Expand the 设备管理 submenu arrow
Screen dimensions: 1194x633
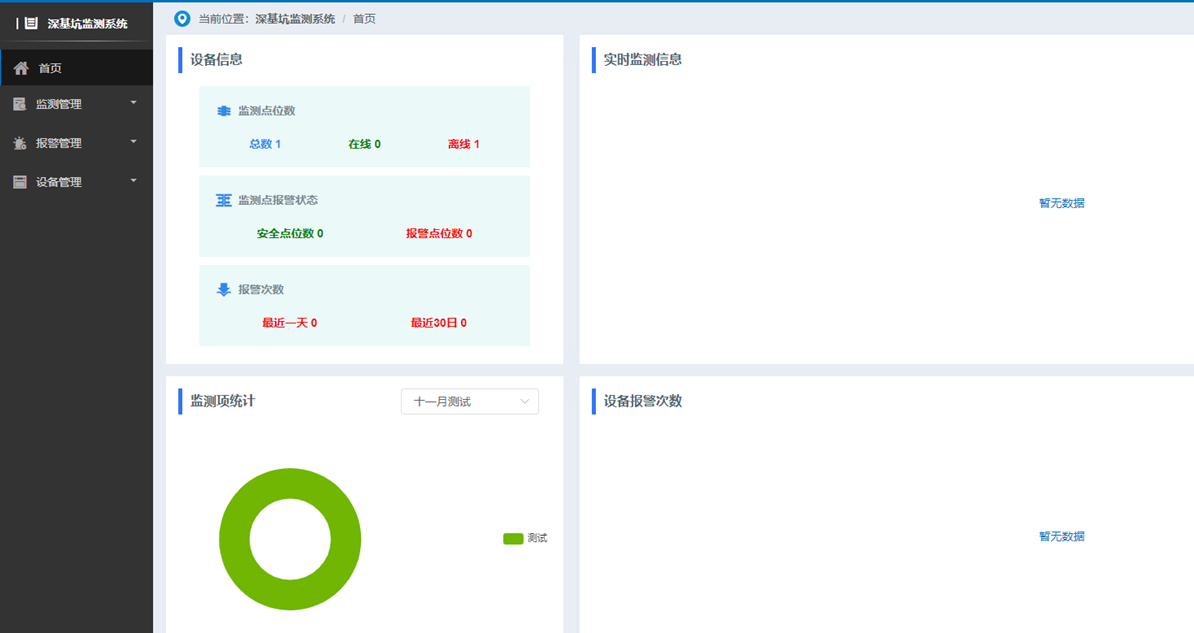[134, 181]
